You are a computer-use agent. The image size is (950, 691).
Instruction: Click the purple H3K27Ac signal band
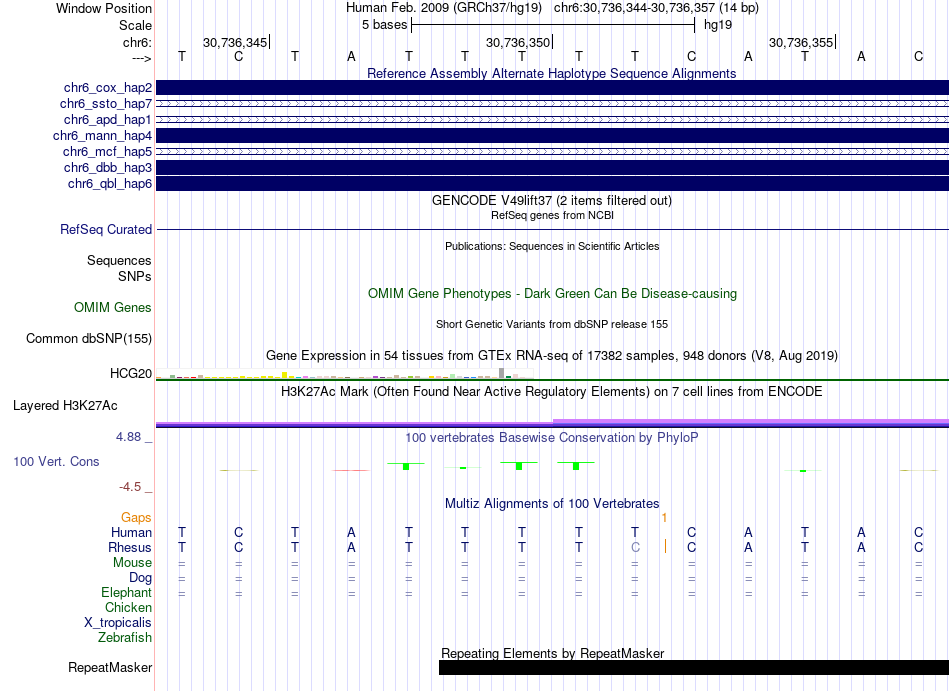pyautogui.click(x=552, y=423)
